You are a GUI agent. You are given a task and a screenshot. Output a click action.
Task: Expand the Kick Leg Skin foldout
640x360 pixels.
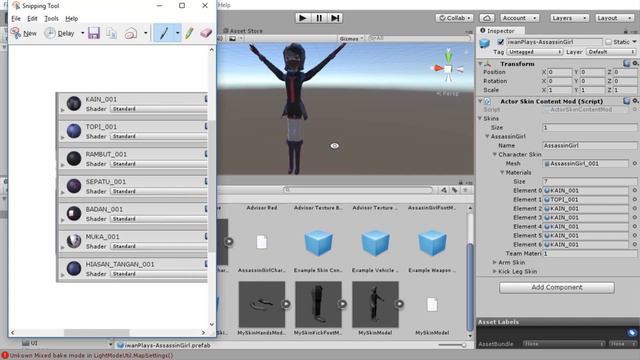(495, 271)
